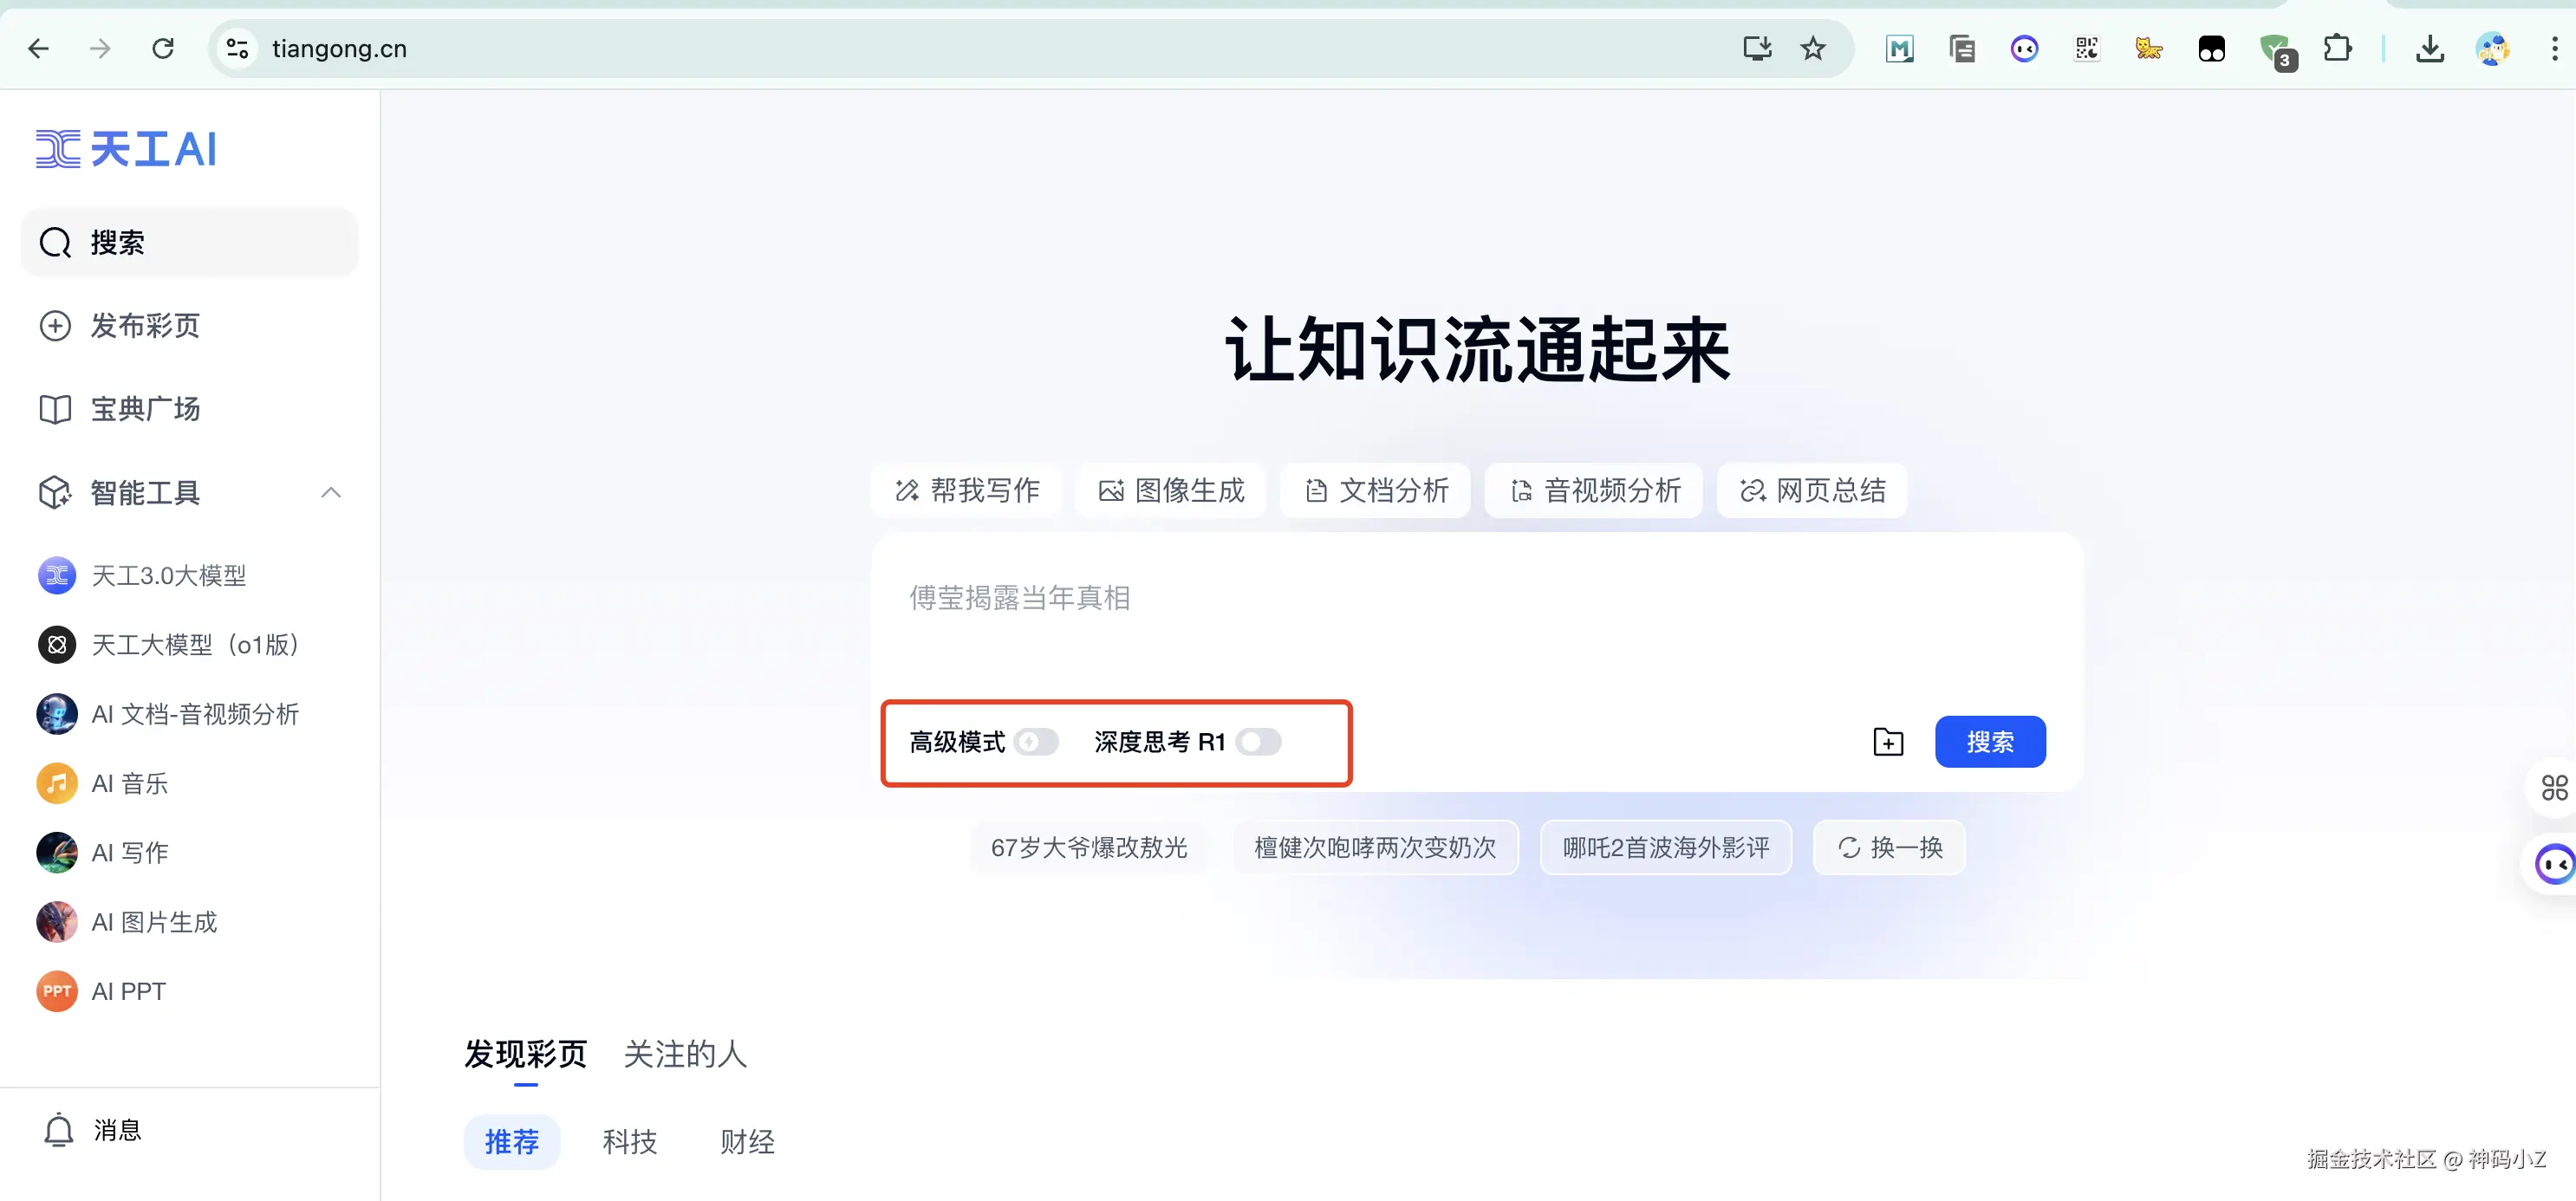
Task: Select the 科技 category tab
Action: [x=630, y=1142]
